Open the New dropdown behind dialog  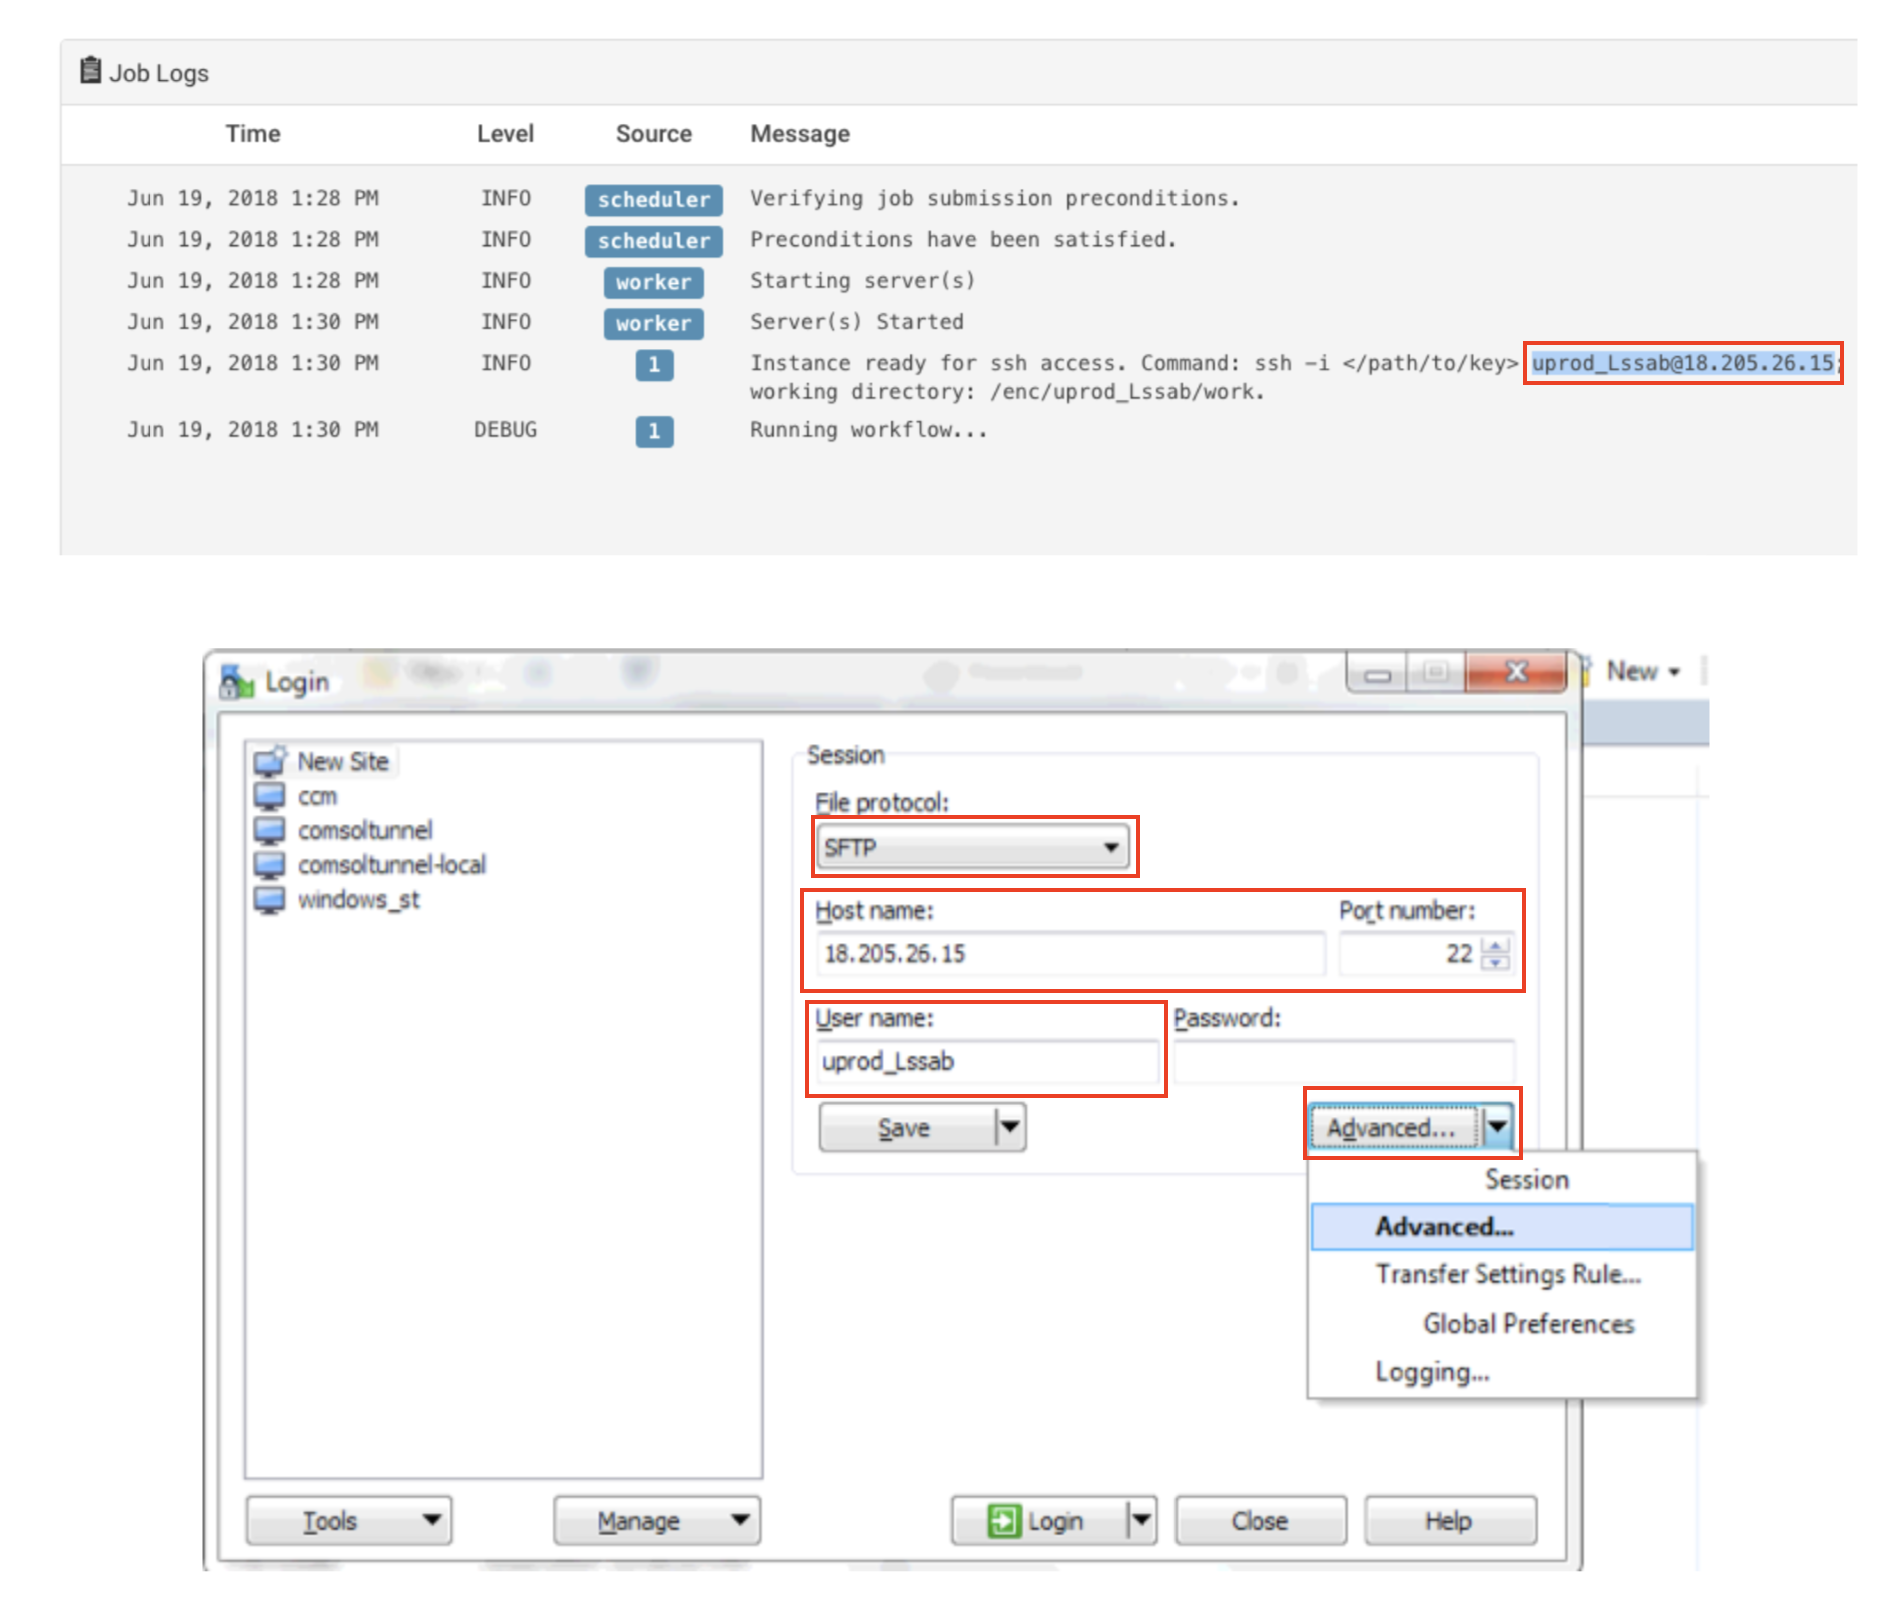coord(1643,672)
